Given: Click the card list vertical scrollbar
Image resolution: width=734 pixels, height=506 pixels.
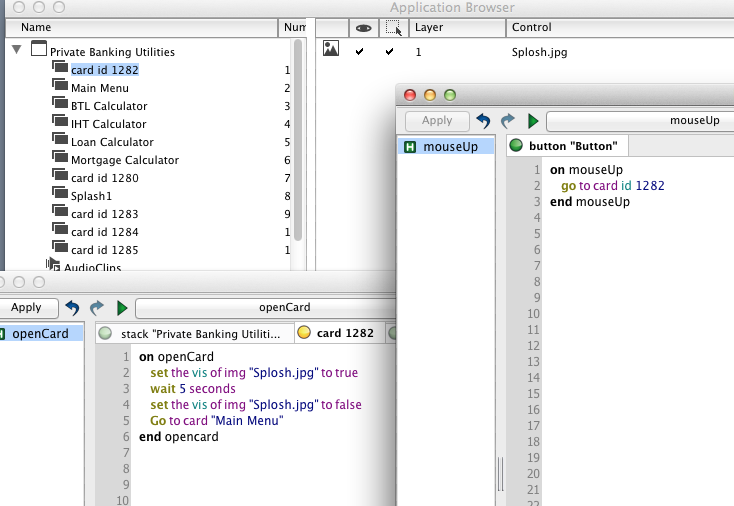Looking at the screenshot, I should click(x=298, y=140).
